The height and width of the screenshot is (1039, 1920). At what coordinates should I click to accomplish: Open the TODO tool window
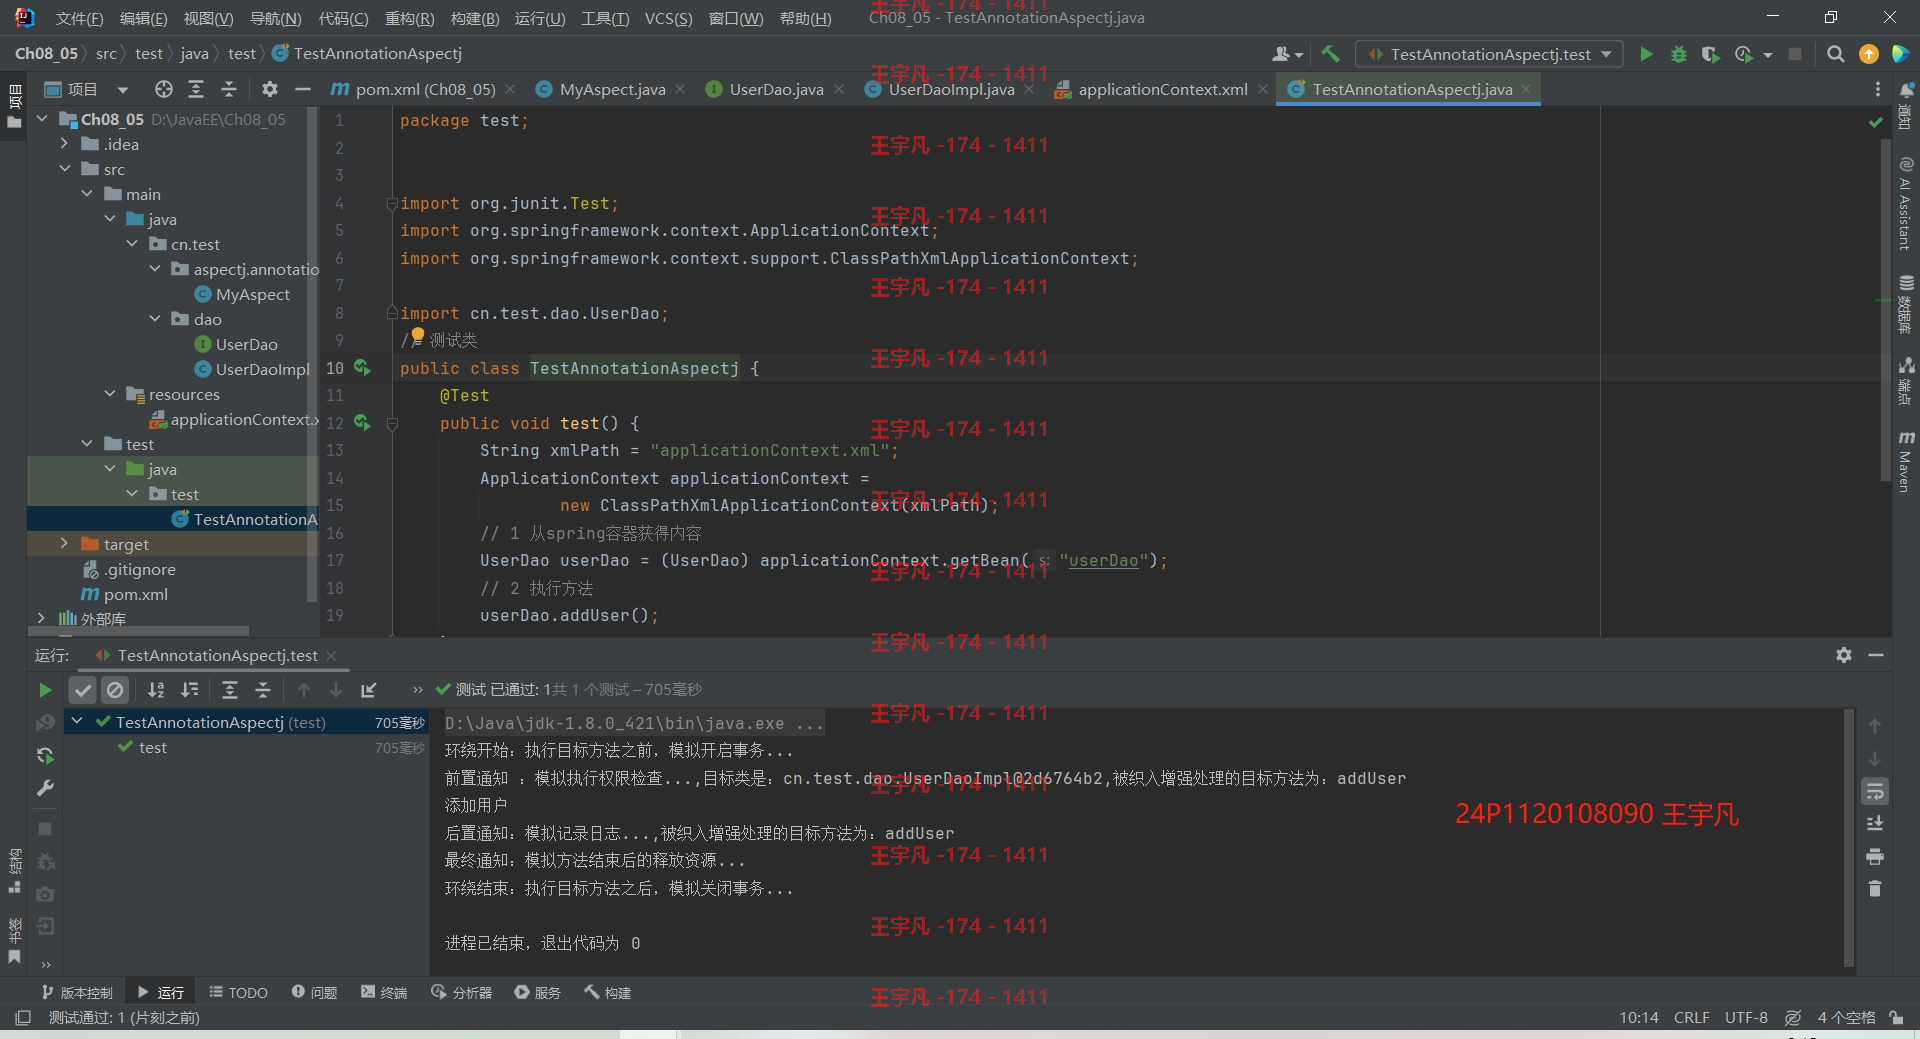(238, 993)
